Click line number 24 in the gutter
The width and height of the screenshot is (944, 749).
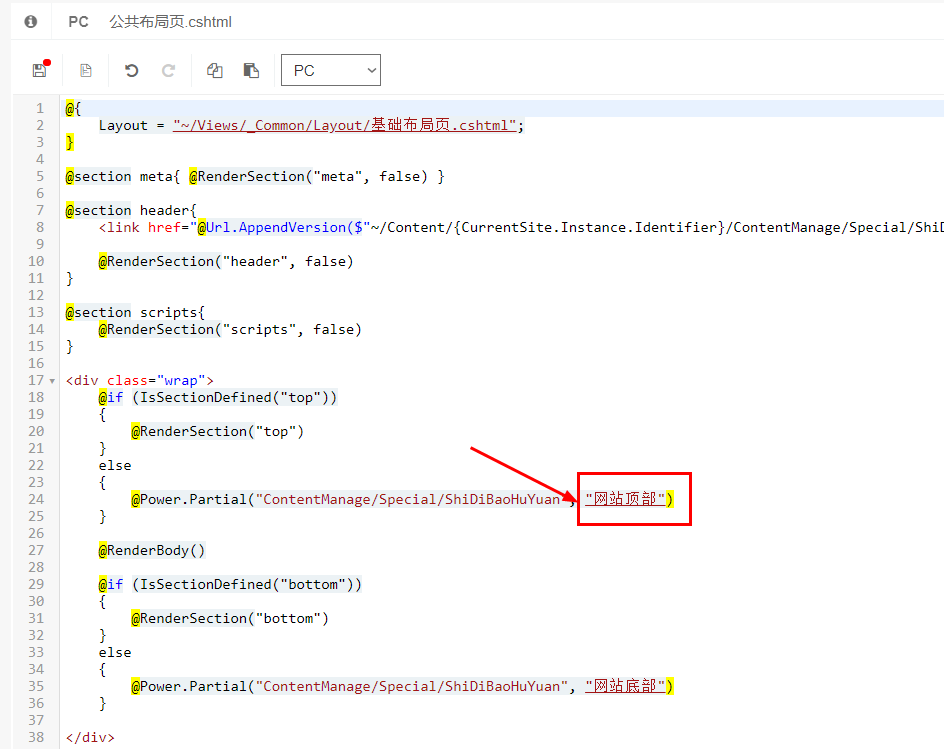click(x=36, y=499)
